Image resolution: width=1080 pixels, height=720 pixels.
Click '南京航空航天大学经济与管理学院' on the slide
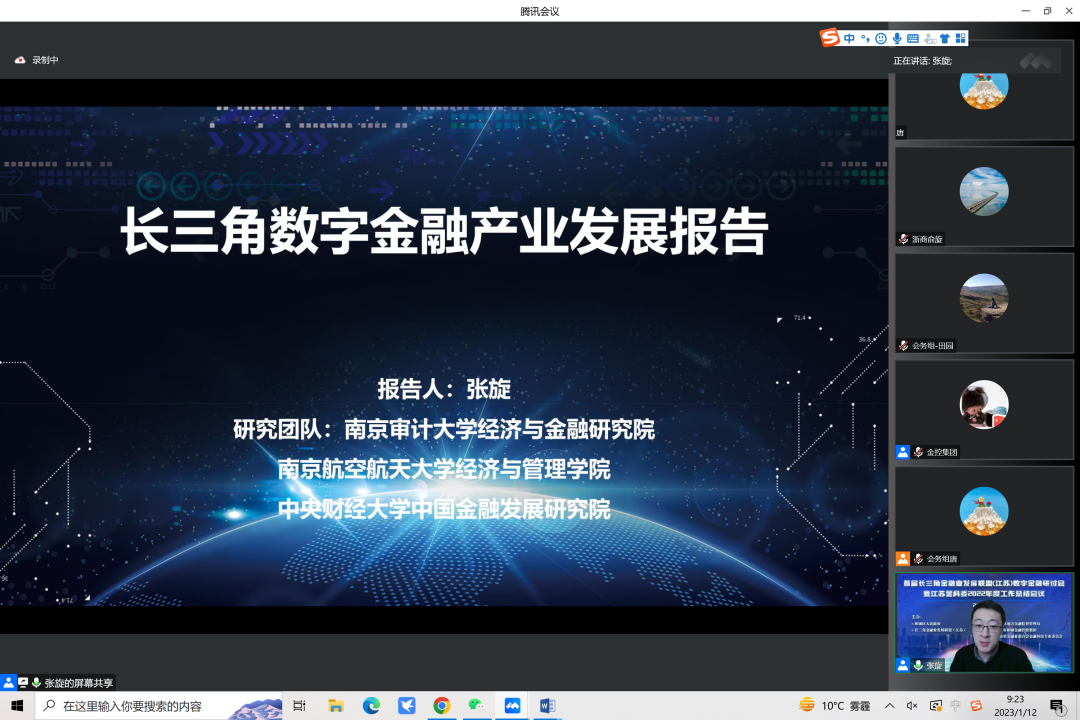(x=444, y=469)
